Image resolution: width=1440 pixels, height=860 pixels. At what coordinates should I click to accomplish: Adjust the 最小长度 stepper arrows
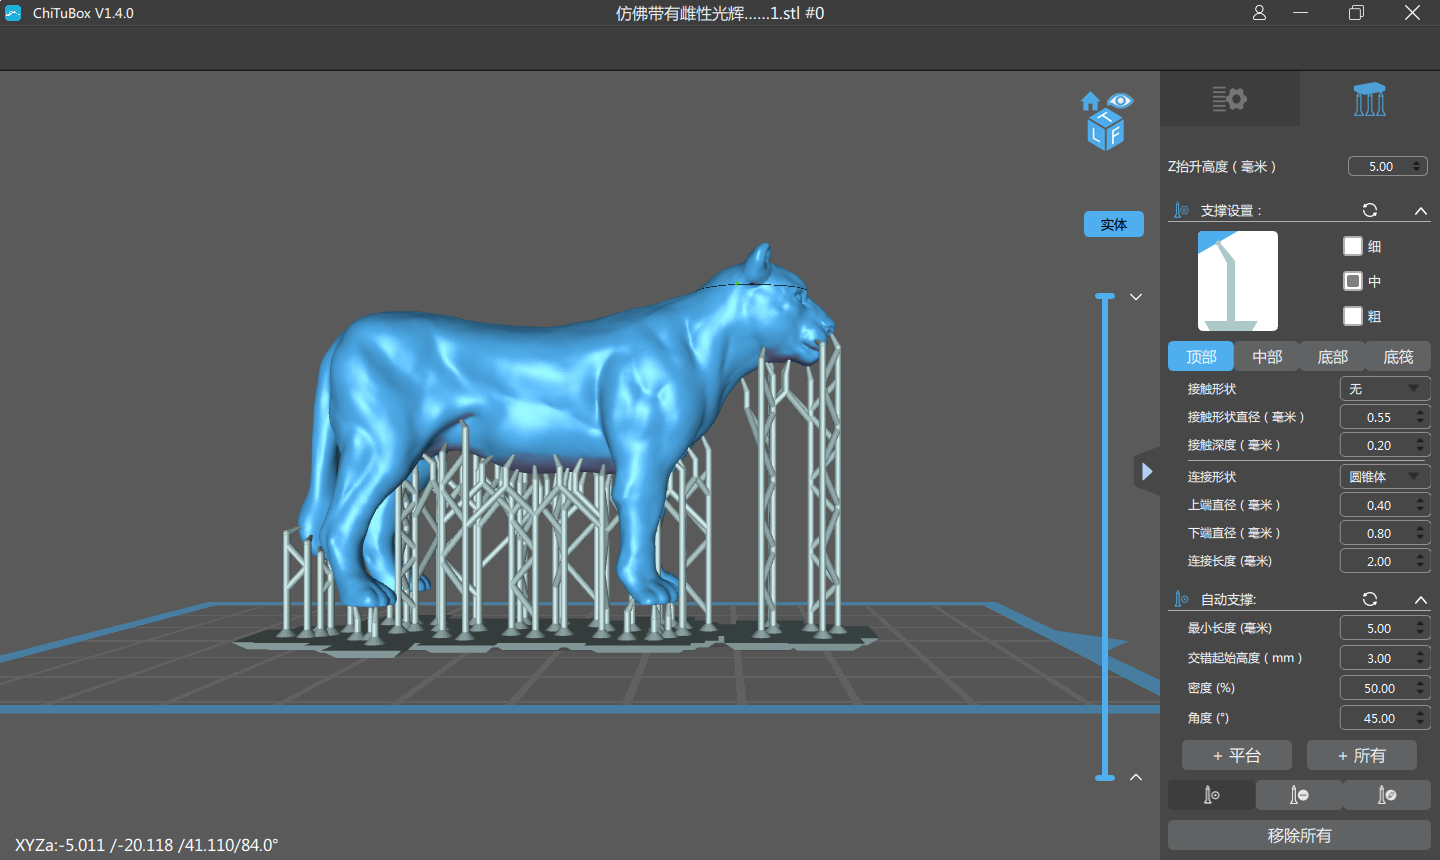pyautogui.click(x=1421, y=628)
